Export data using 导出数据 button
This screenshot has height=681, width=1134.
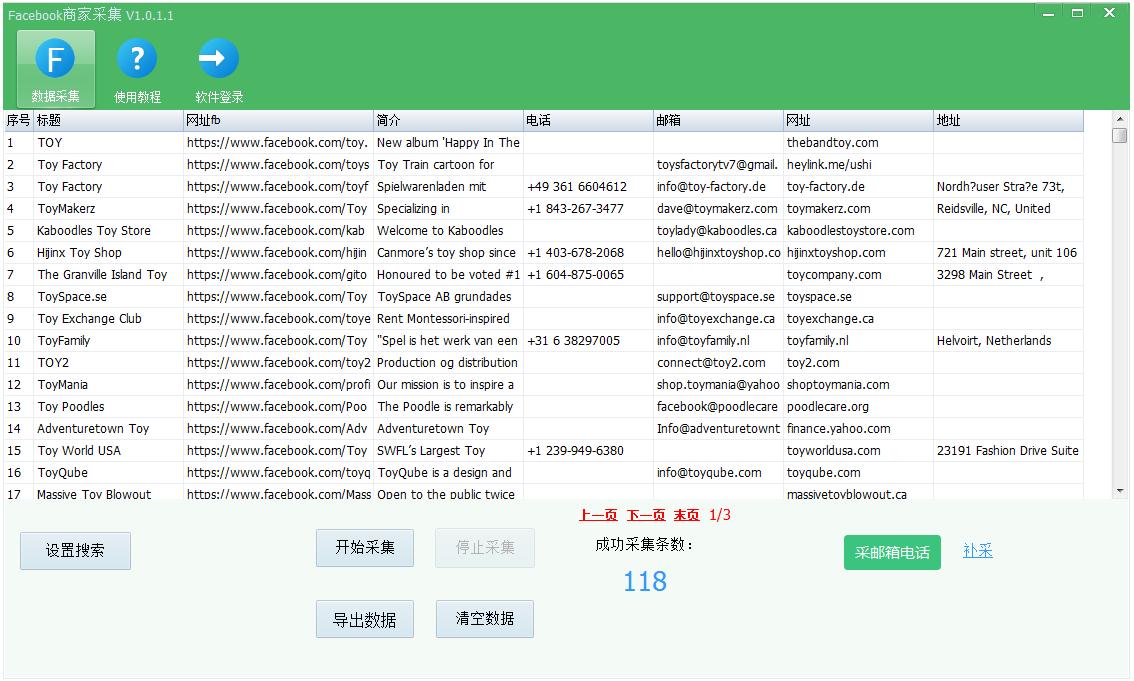[x=365, y=620]
